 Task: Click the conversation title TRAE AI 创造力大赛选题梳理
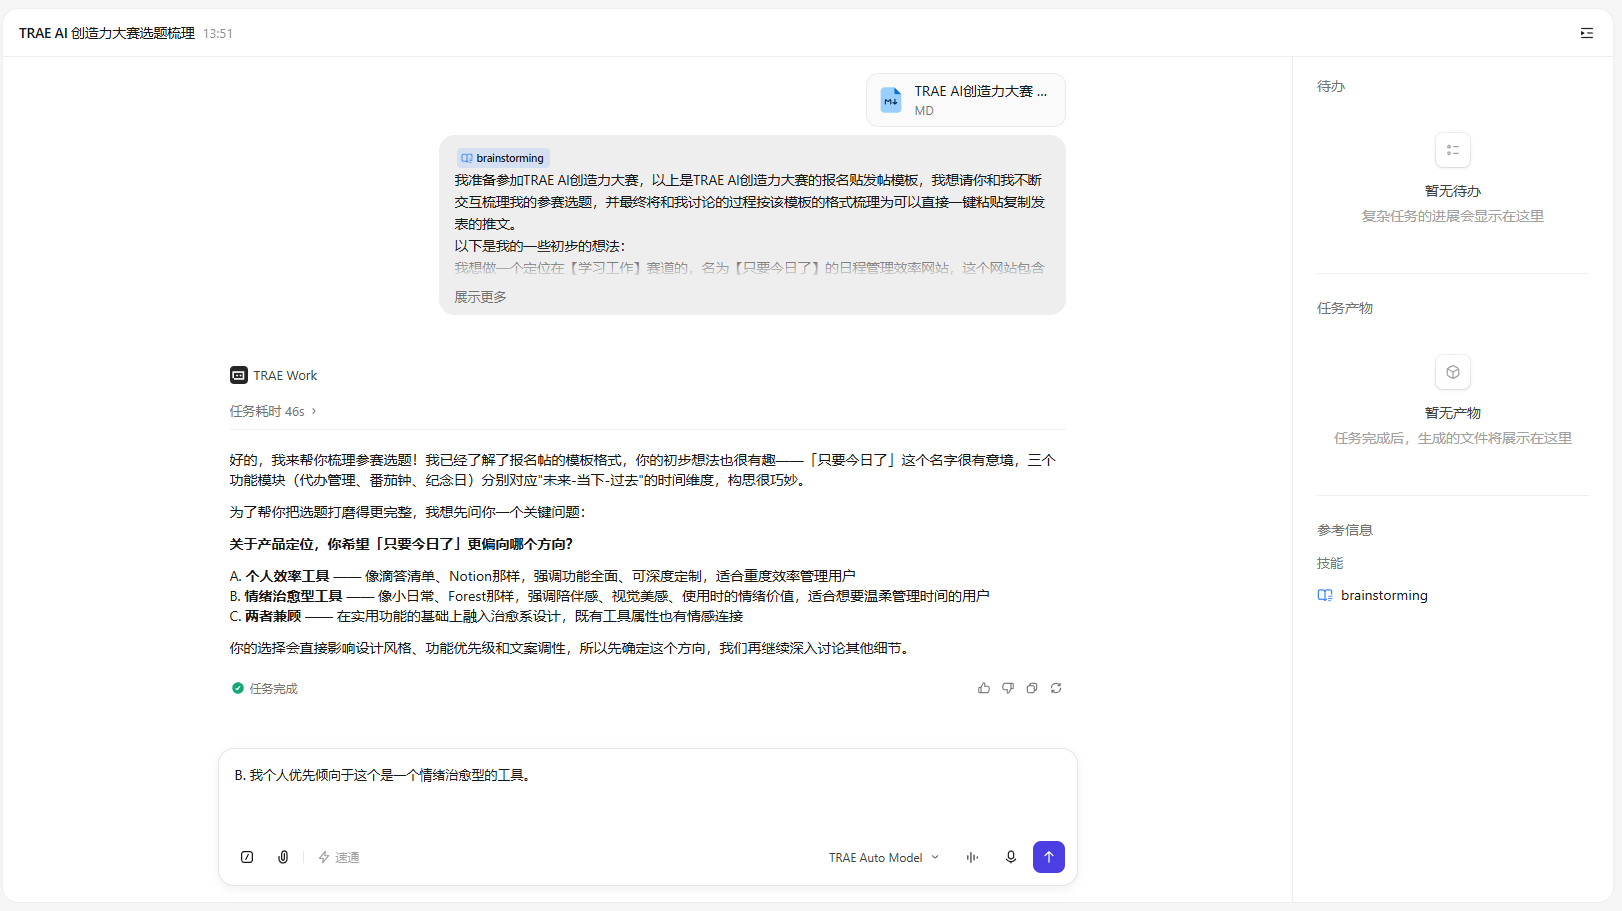click(107, 33)
